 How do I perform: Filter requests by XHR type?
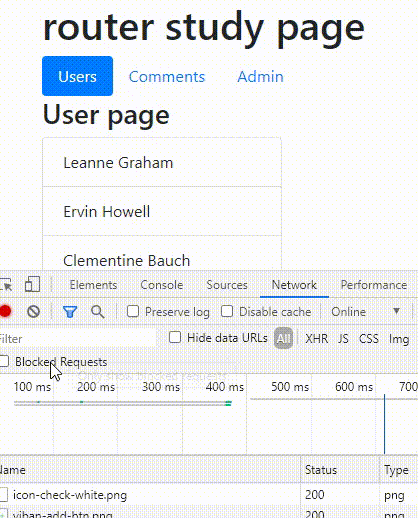[317, 339]
